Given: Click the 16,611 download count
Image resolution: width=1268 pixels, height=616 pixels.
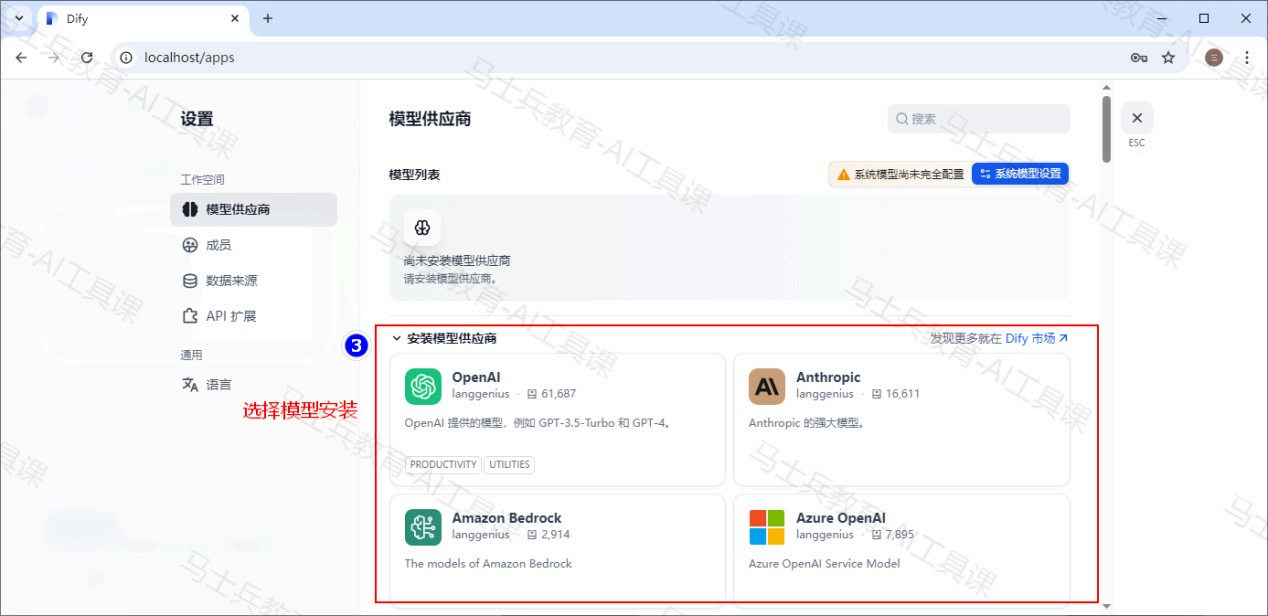Looking at the screenshot, I should (902, 394).
